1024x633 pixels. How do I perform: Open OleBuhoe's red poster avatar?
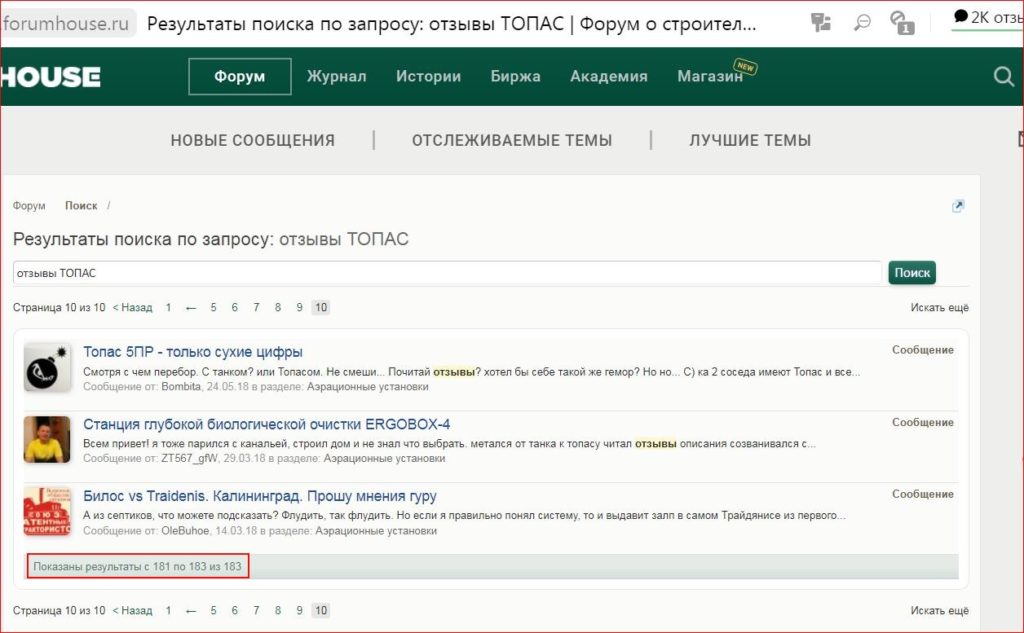pos(47,511)
